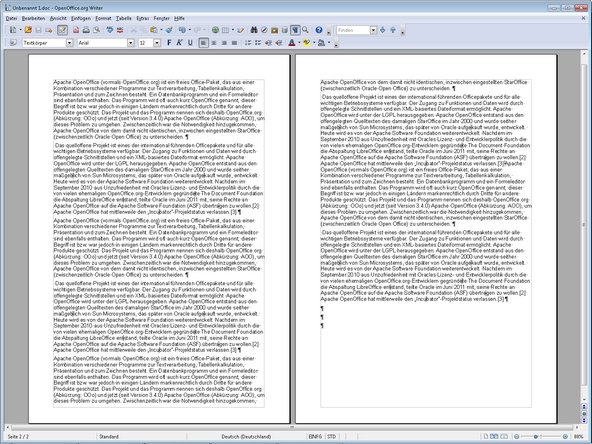Run the spellcheck ABC icon
Screen dimensions: 592x444
110,30
